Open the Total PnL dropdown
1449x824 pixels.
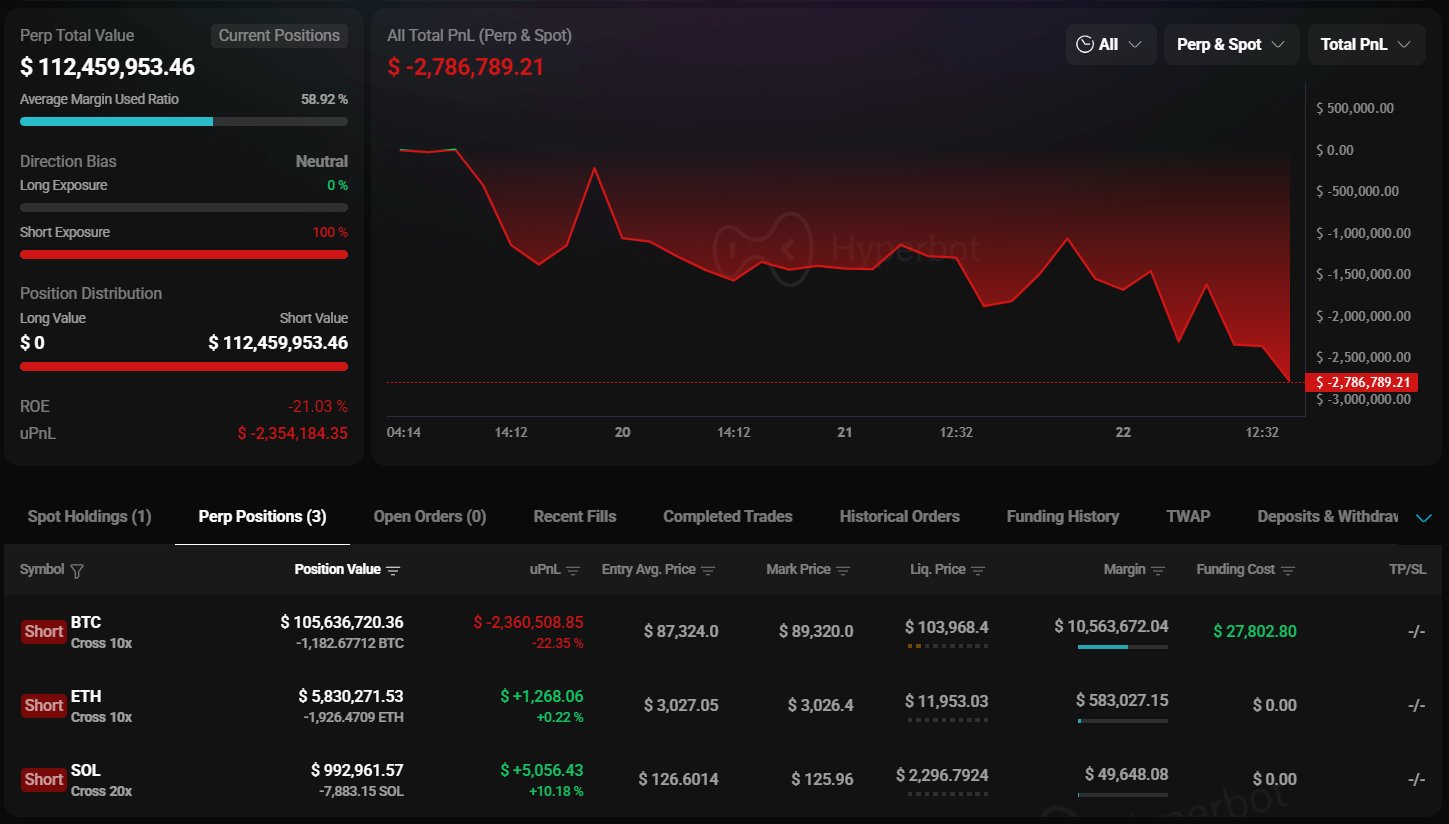(1366, 44)
